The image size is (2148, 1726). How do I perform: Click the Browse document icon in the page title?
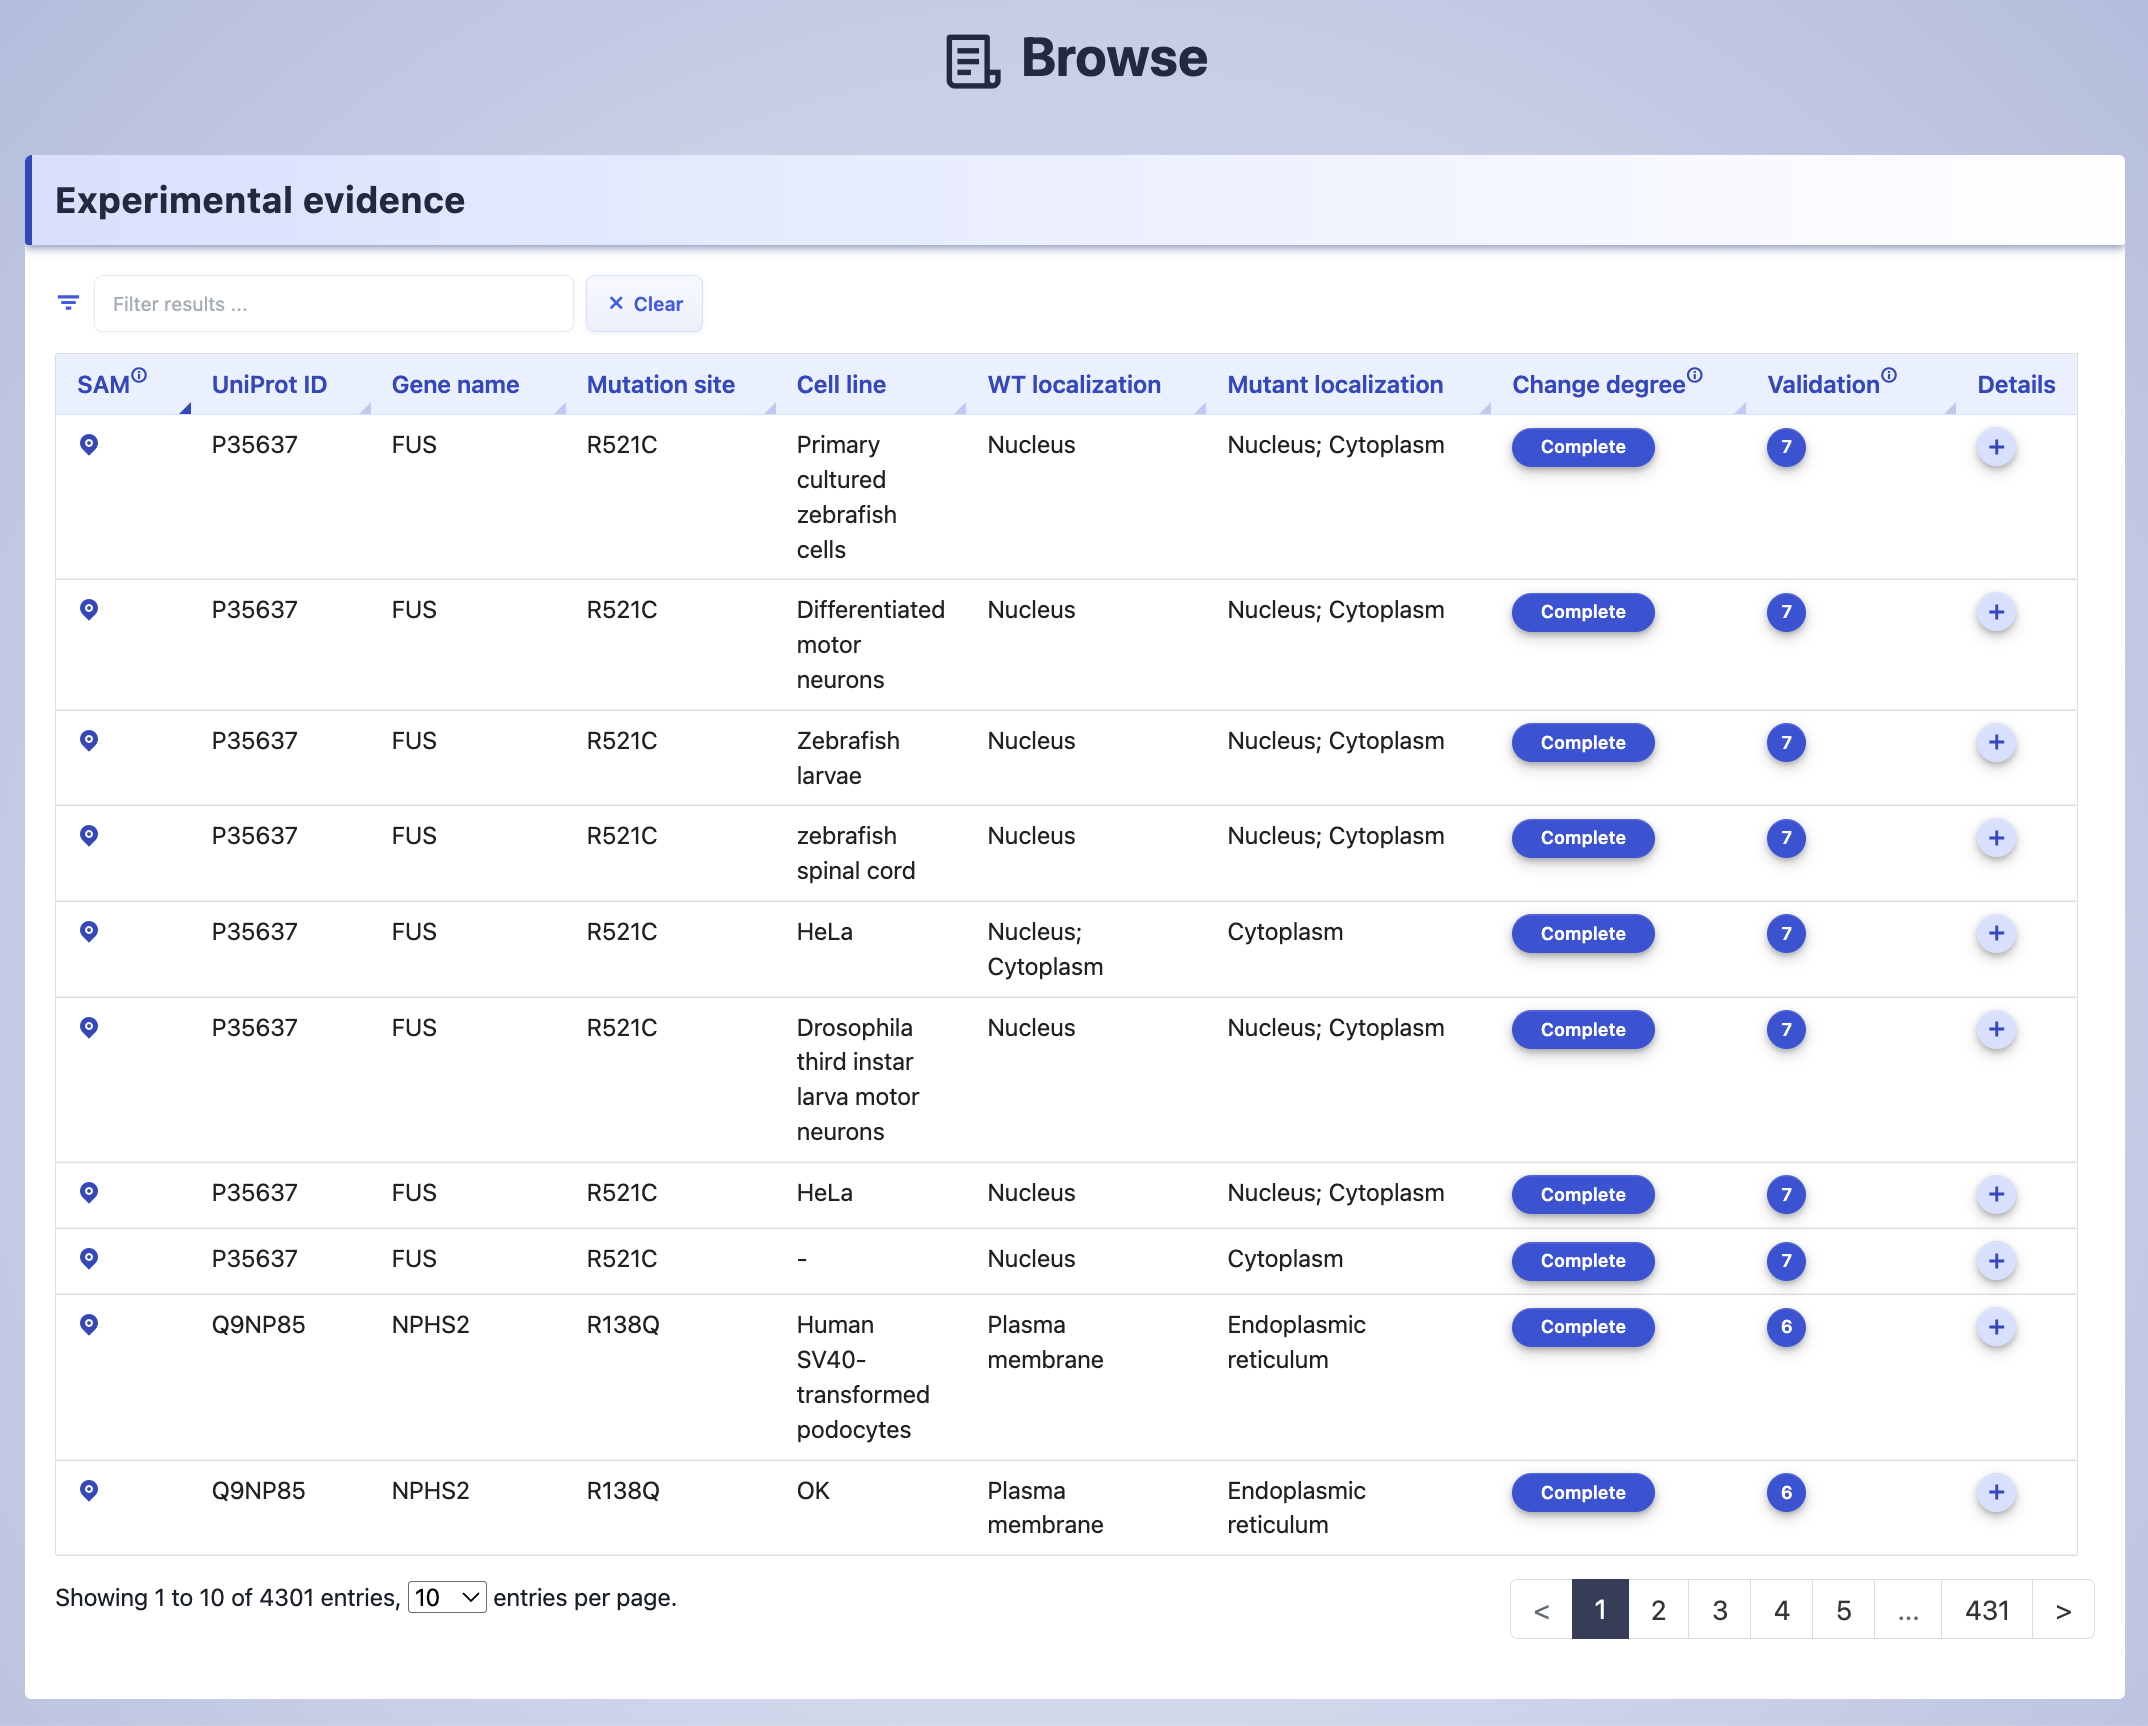(973, 61)
